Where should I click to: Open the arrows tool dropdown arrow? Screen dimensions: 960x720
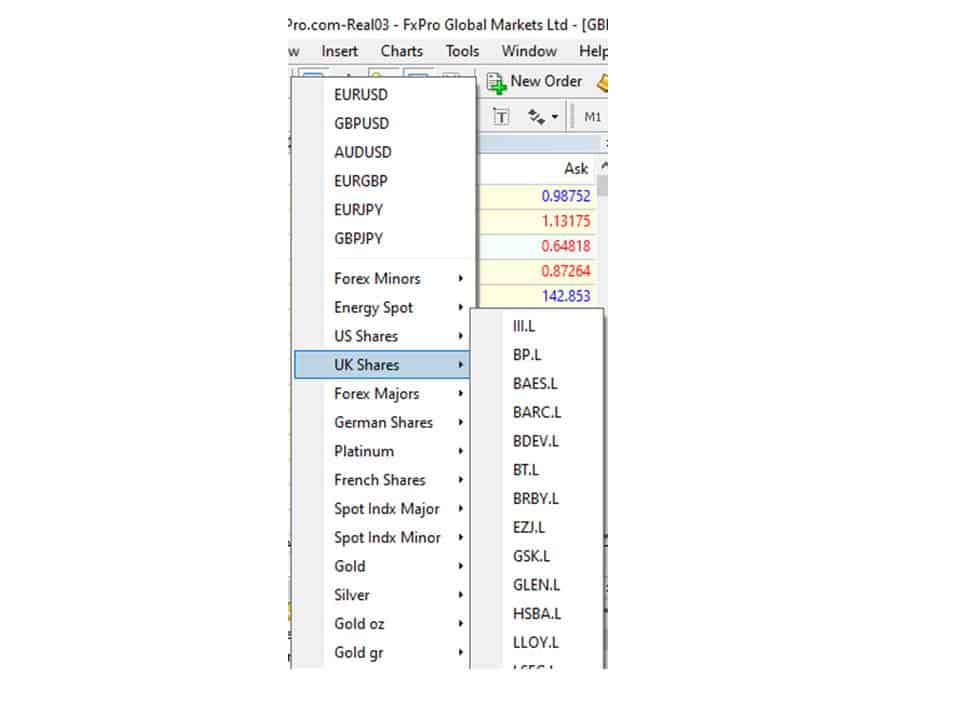point(555,116)
